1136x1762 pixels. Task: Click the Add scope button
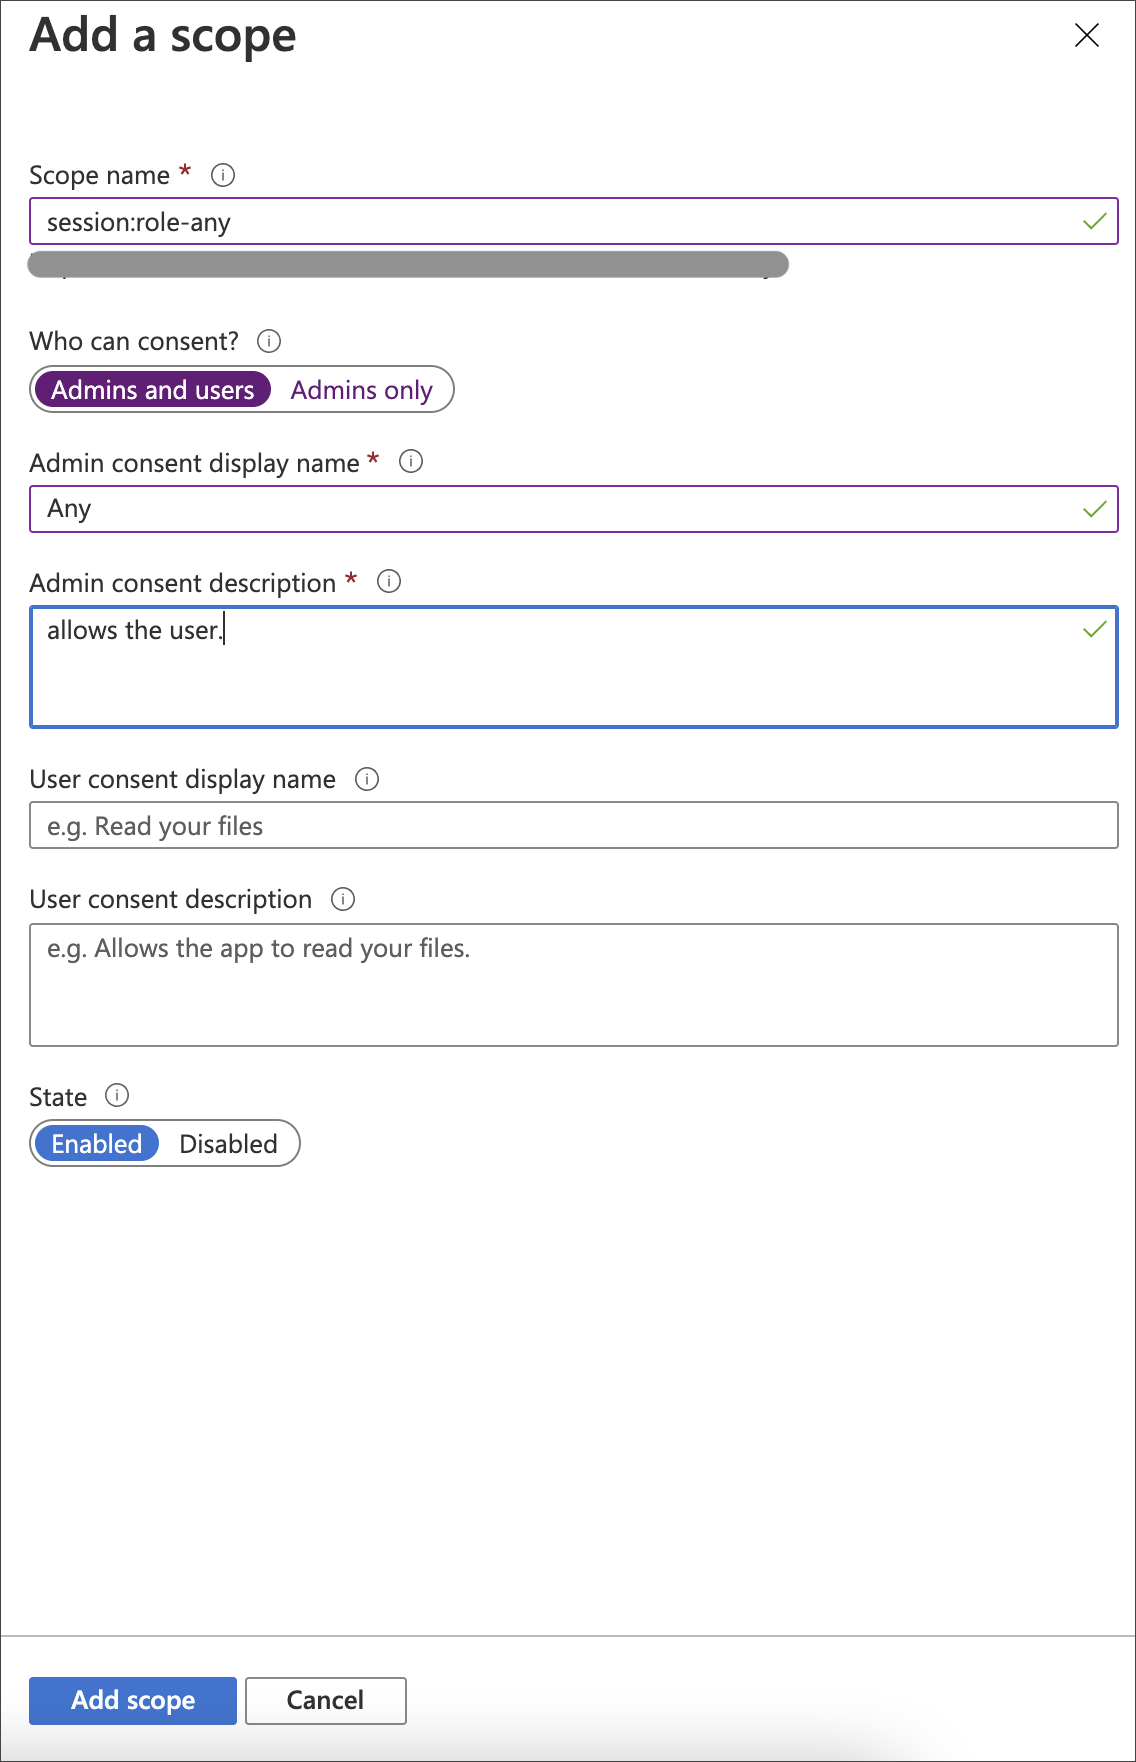(x=132, y=1700)
